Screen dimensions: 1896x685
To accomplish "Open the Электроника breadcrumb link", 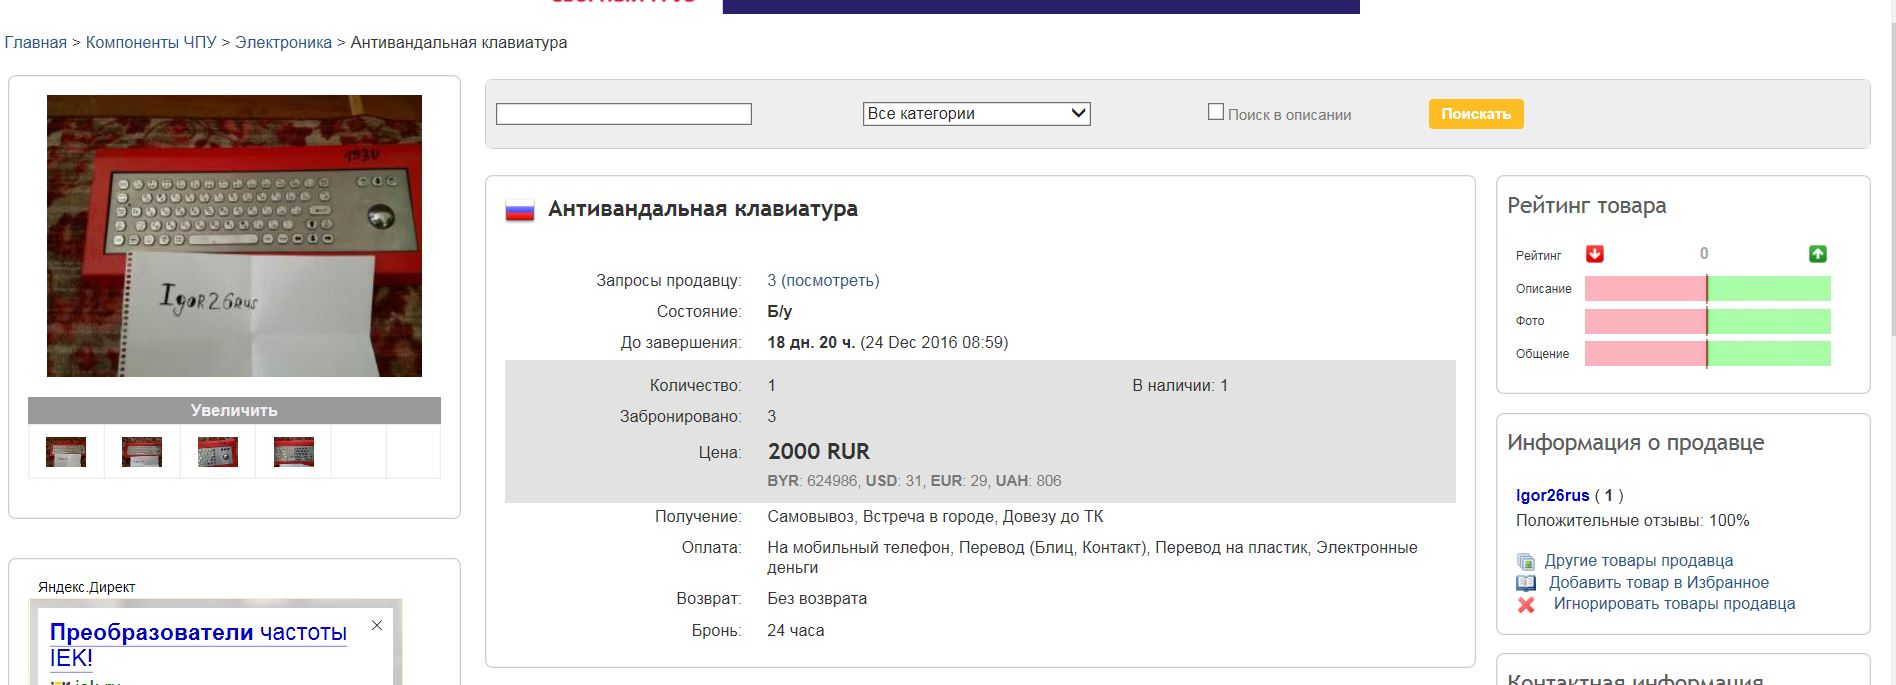I will 283,42.
